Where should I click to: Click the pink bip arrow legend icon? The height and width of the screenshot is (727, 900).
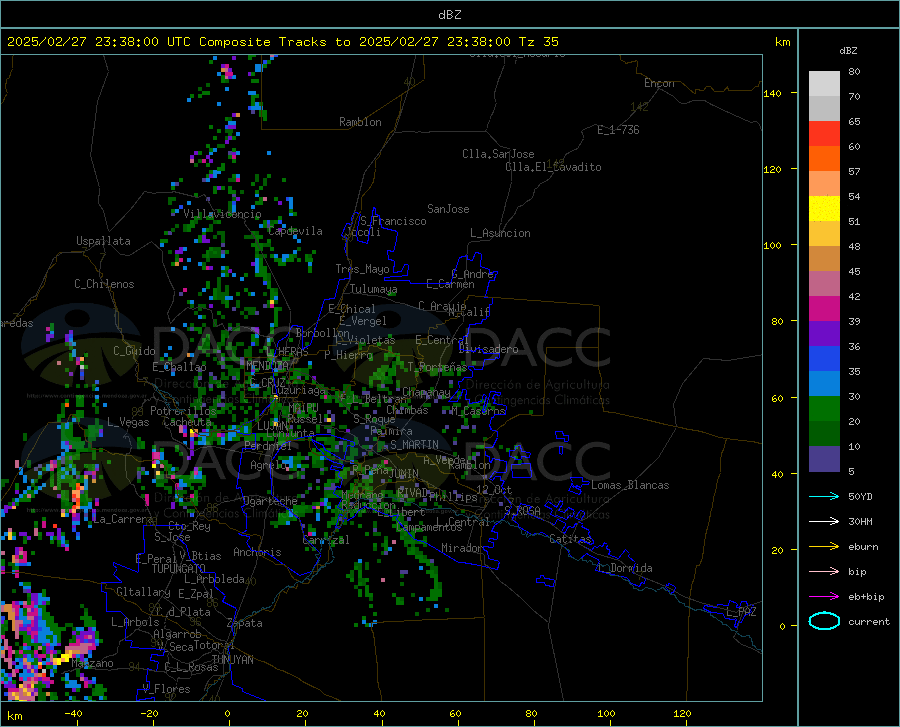coord(824,572)
